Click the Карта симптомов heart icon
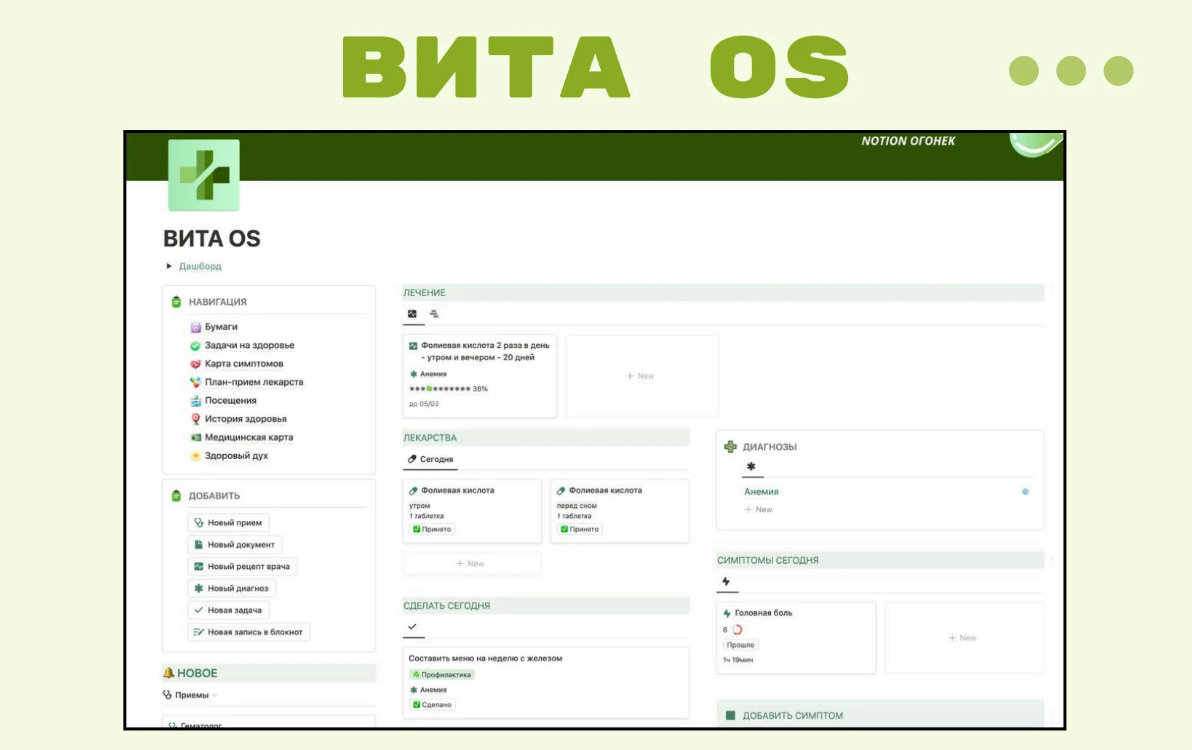Viewport: 1192px width, 750px height. tap(196, 364)
